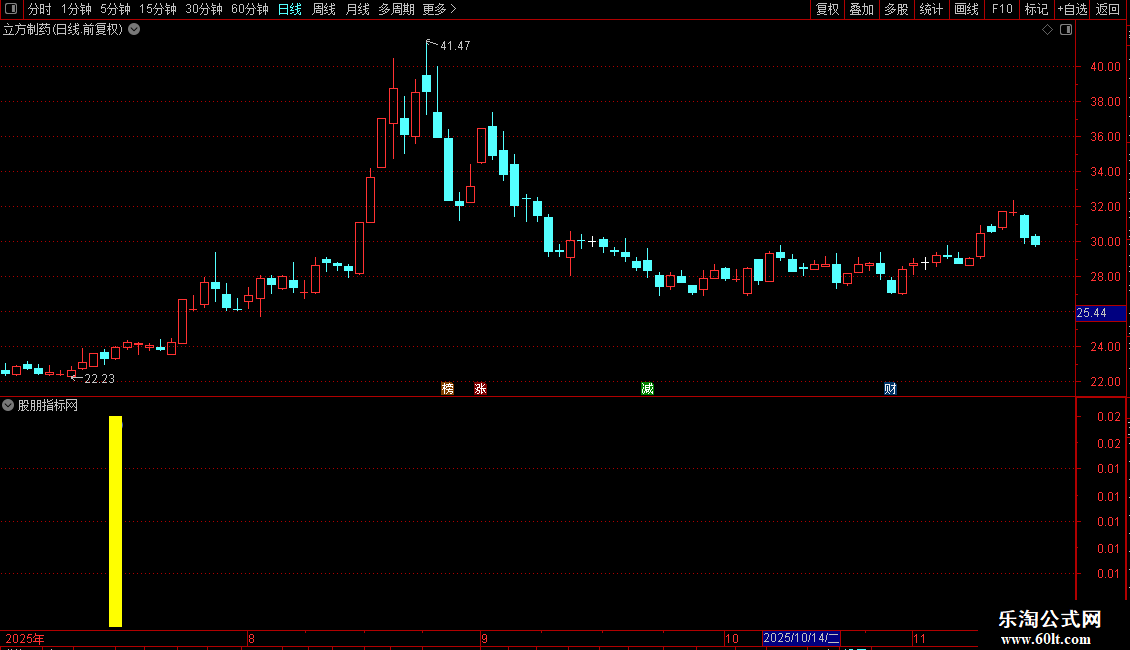The width and height of the screenshot is (1130, 650).
Task: Click month 11 on the time axis
Action: click(920, 638)
